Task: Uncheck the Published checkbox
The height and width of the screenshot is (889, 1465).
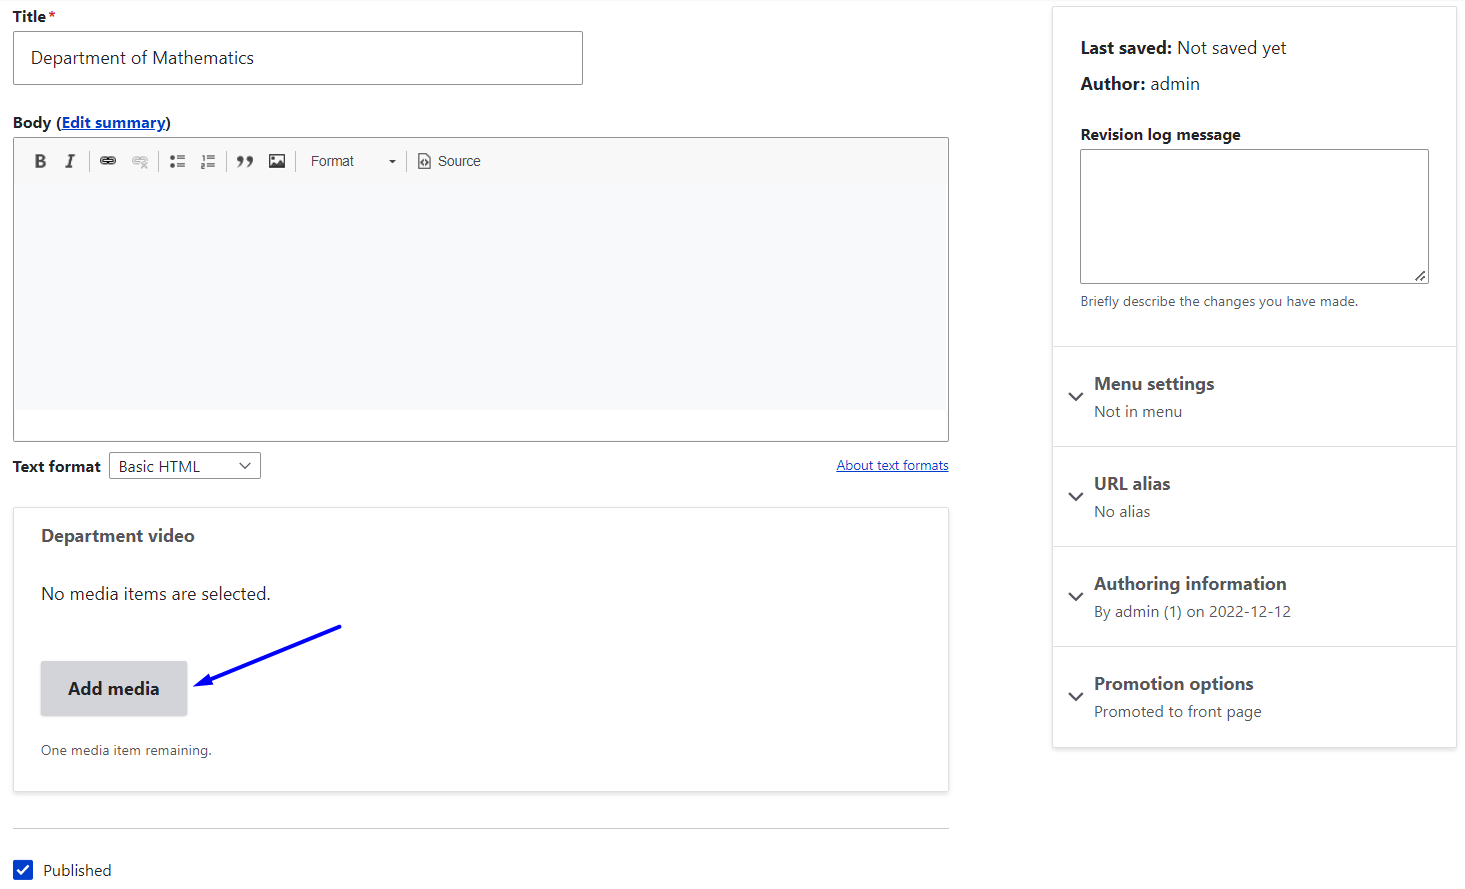Action: pyautogui.click(x=22, y=870)
